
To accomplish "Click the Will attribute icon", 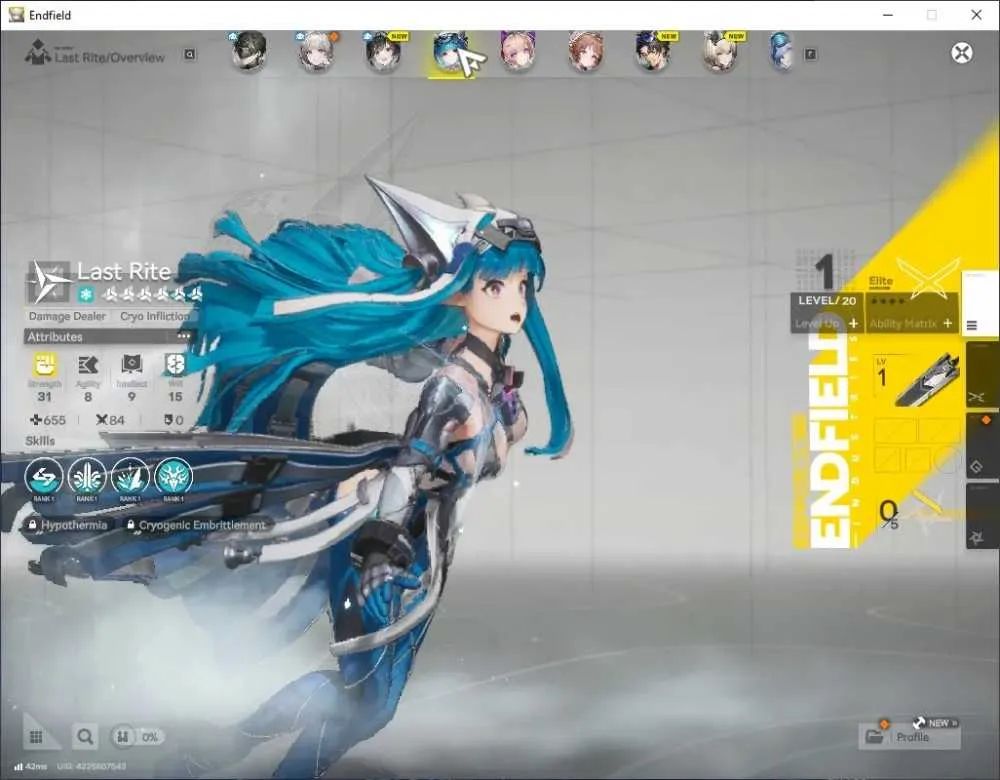I will click(x=175, y=365).
